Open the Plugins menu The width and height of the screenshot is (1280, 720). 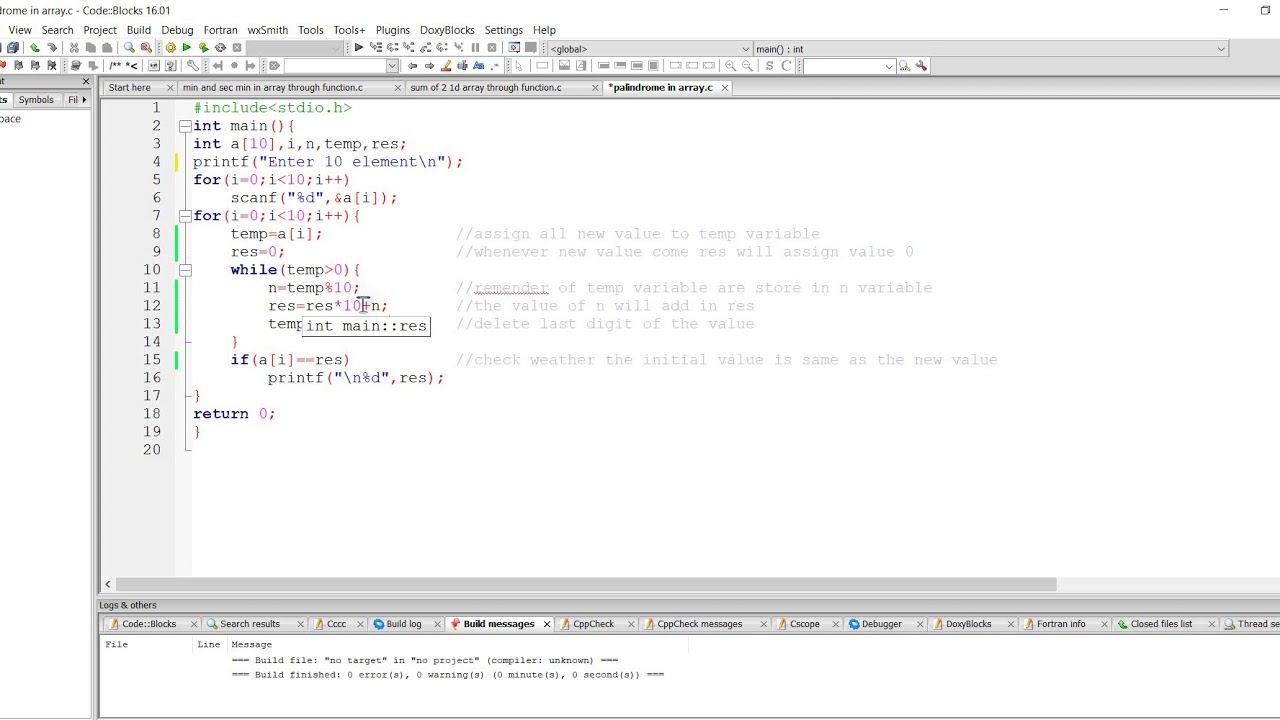[x=393, y=30]
